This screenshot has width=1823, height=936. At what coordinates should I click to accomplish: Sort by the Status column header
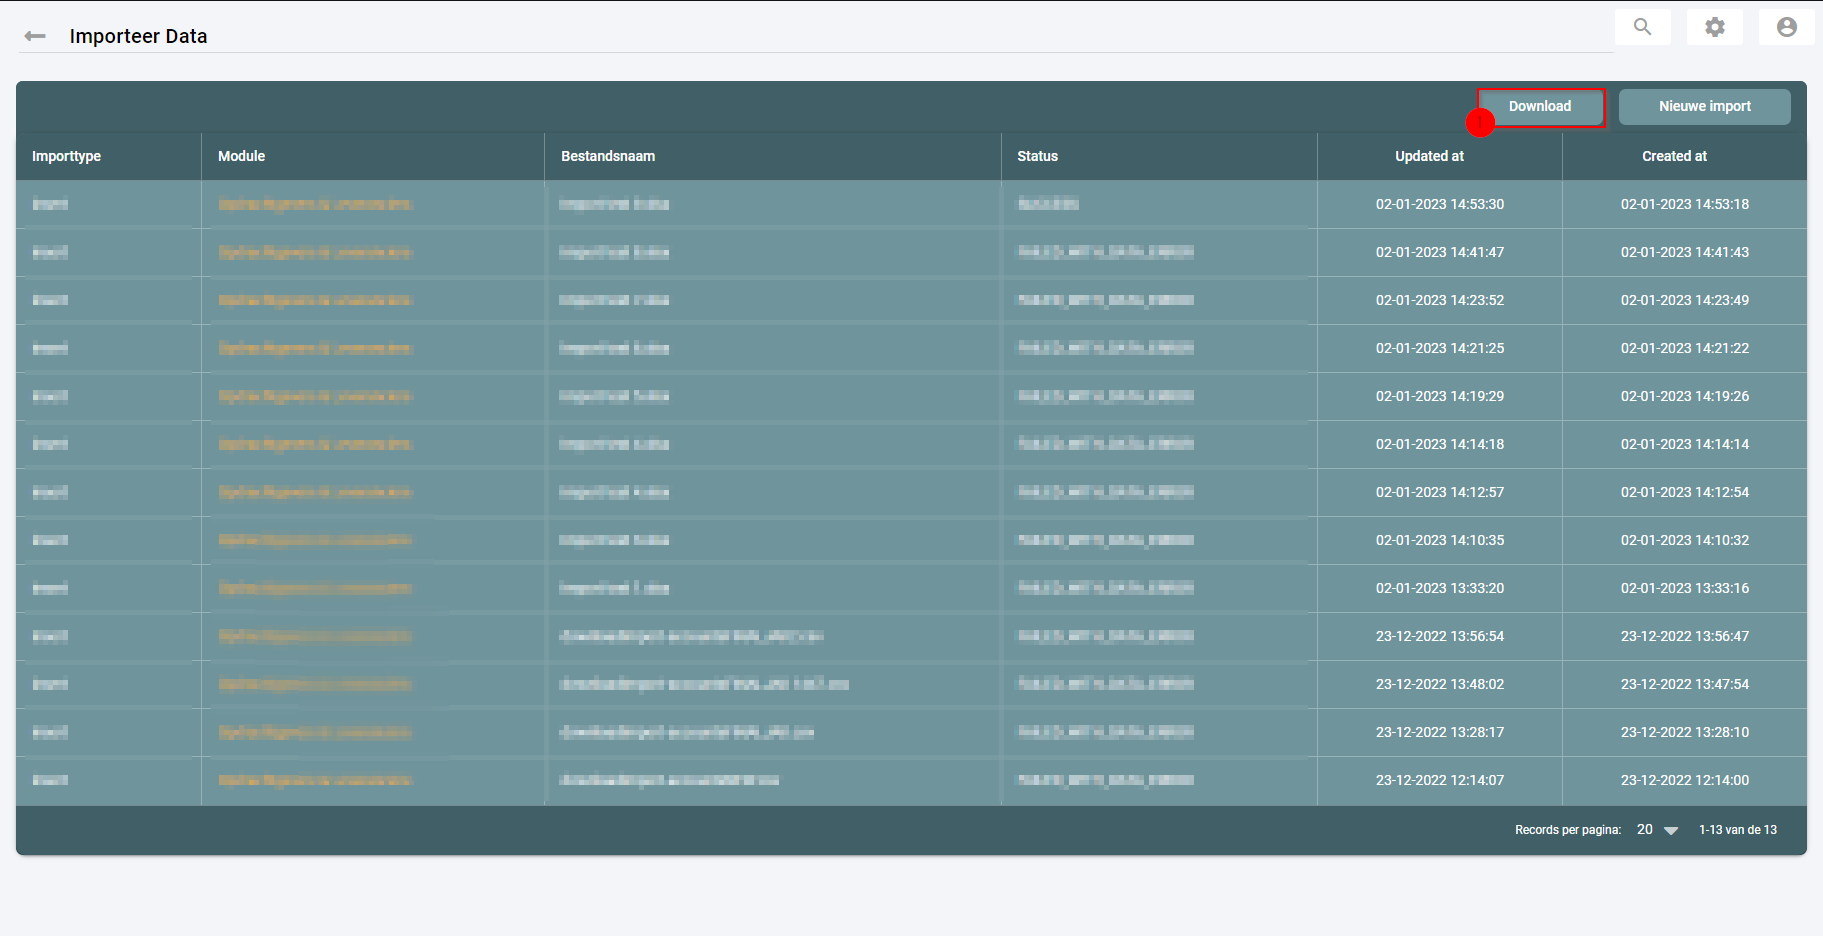tap(1037, 156)
